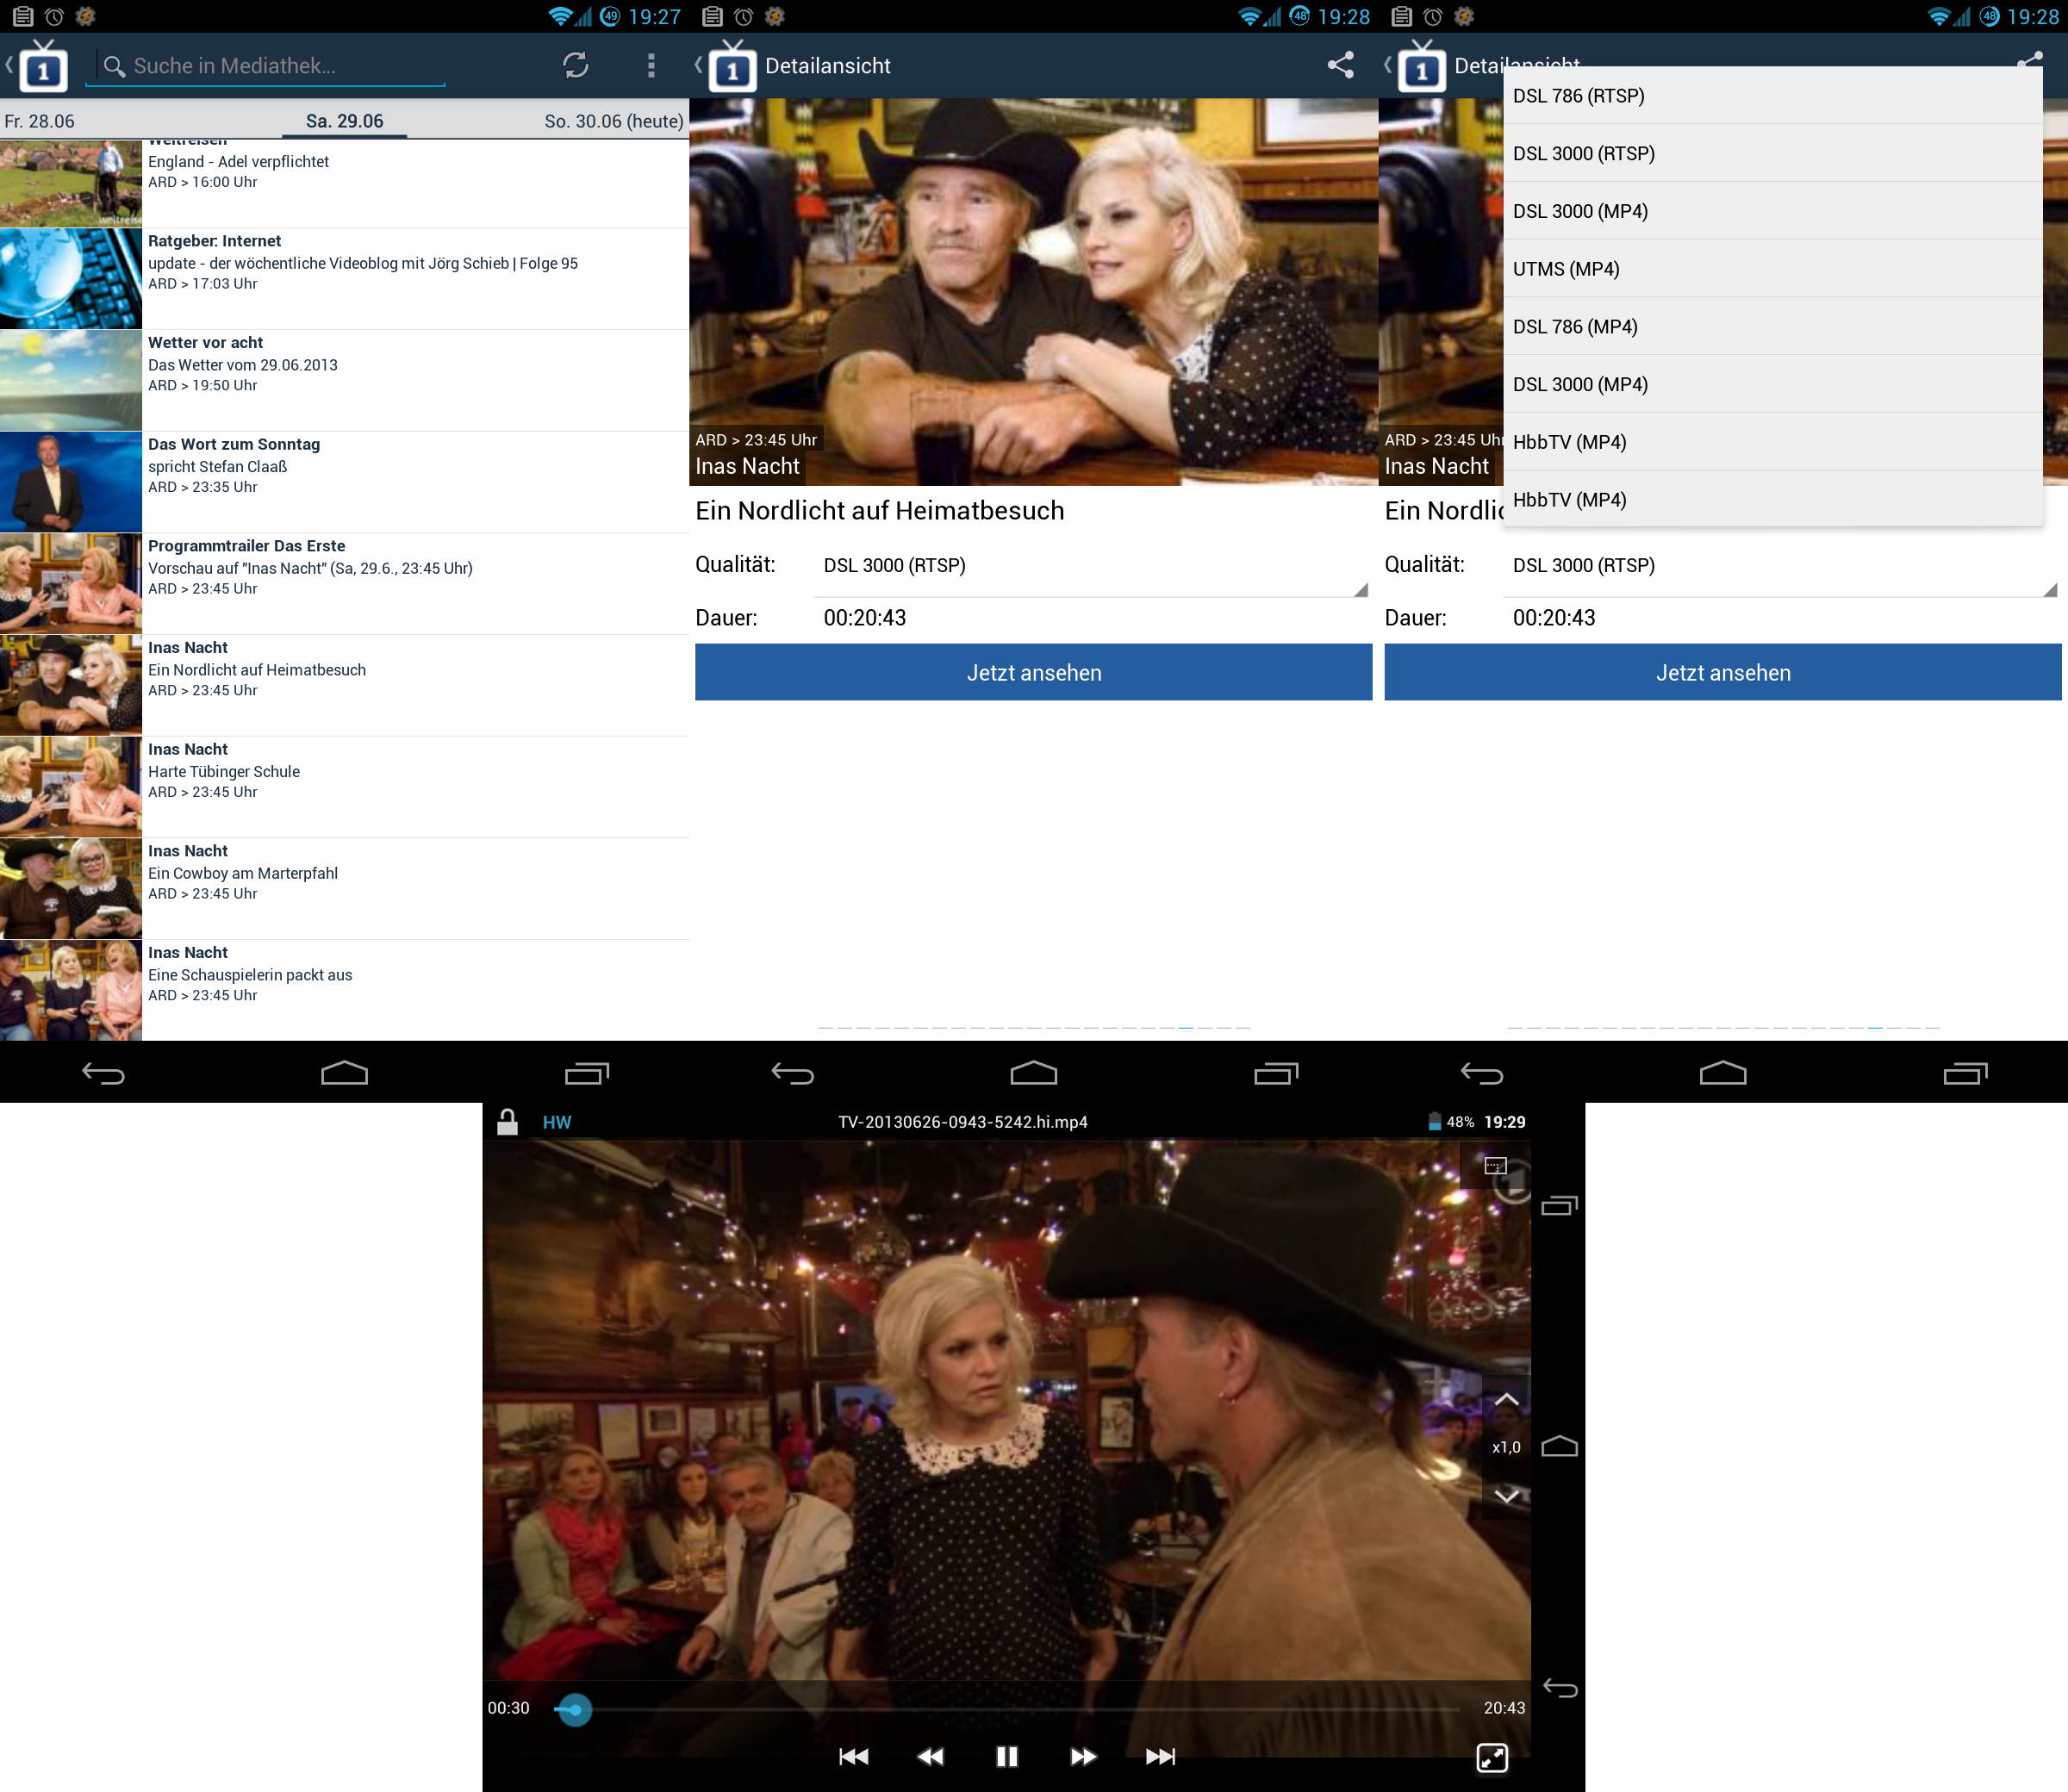Switch to the Fr. 28.06 tab
Screen dimensions: 2068x1792
coord(39,121)
